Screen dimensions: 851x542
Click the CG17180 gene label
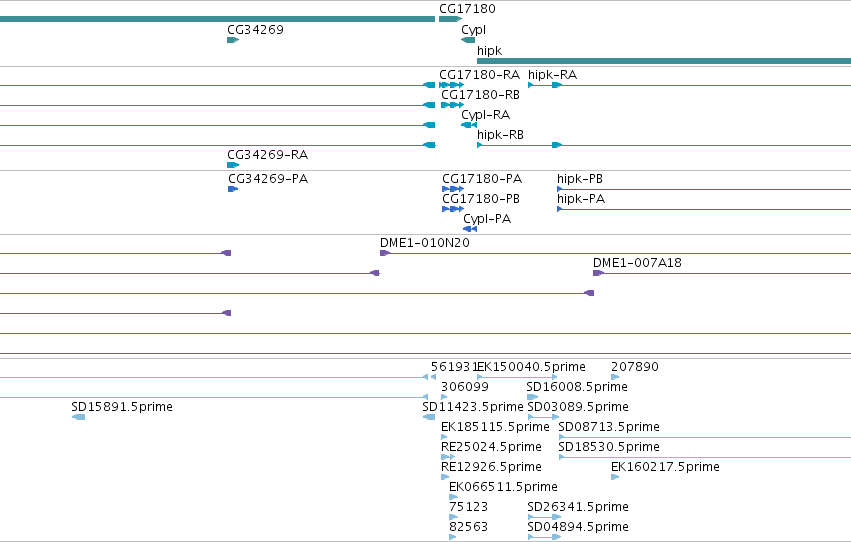(467, 9)
